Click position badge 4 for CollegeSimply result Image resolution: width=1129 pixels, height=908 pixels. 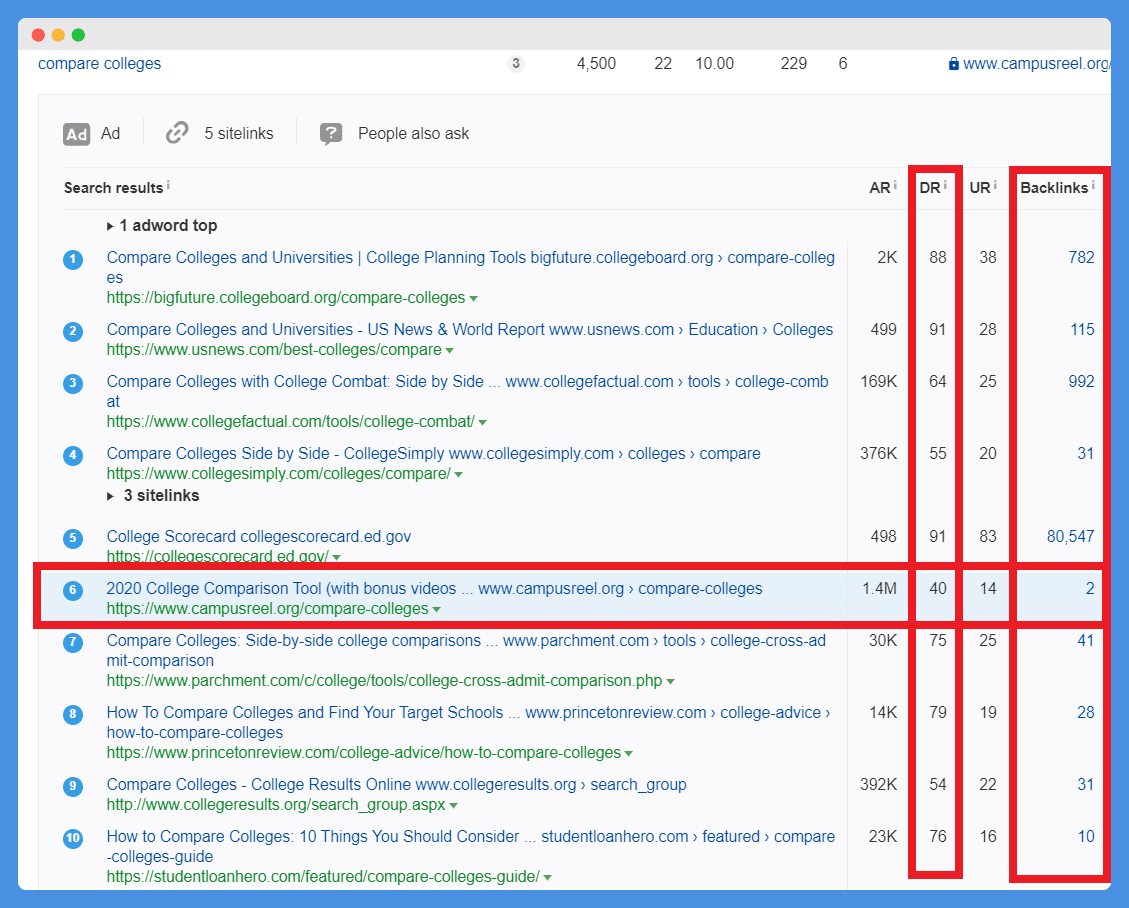coord(73,455)
